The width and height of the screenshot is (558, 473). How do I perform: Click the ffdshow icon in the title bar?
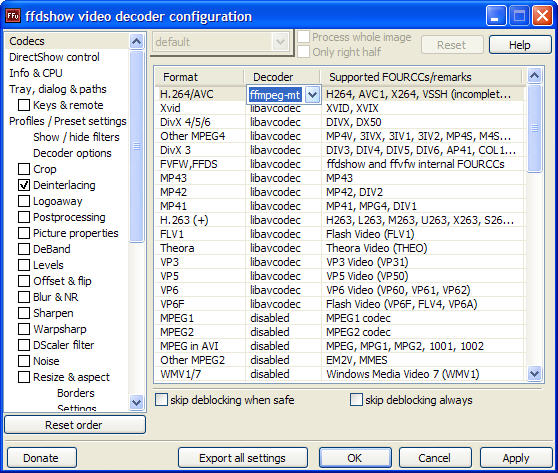coord(13,16)
